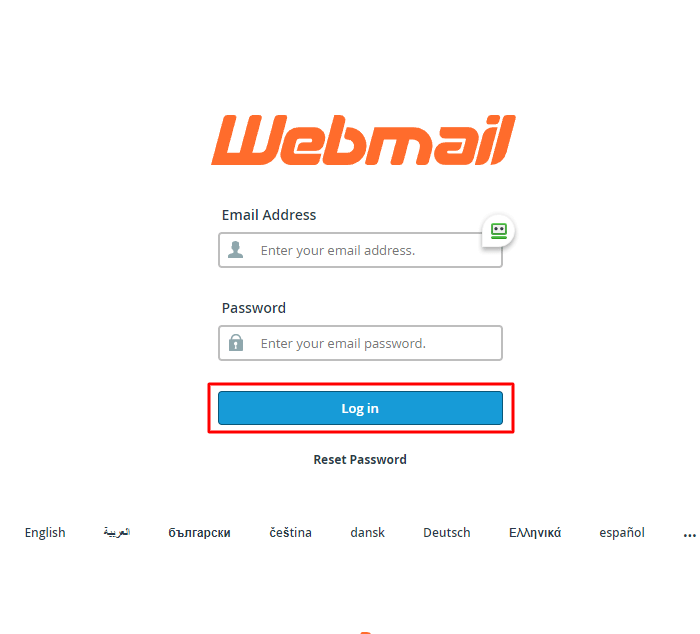
Task: Select Ελληνικά language option
Action: click(535, 533)
